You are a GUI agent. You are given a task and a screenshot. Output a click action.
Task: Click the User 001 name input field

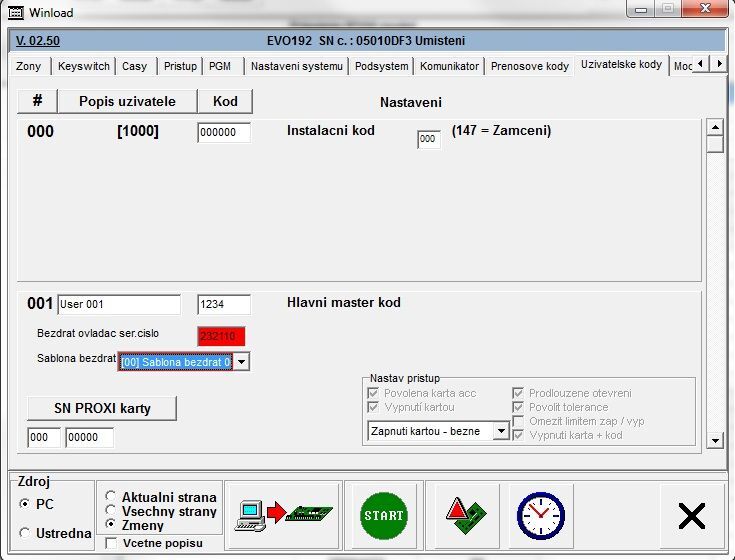118,304
